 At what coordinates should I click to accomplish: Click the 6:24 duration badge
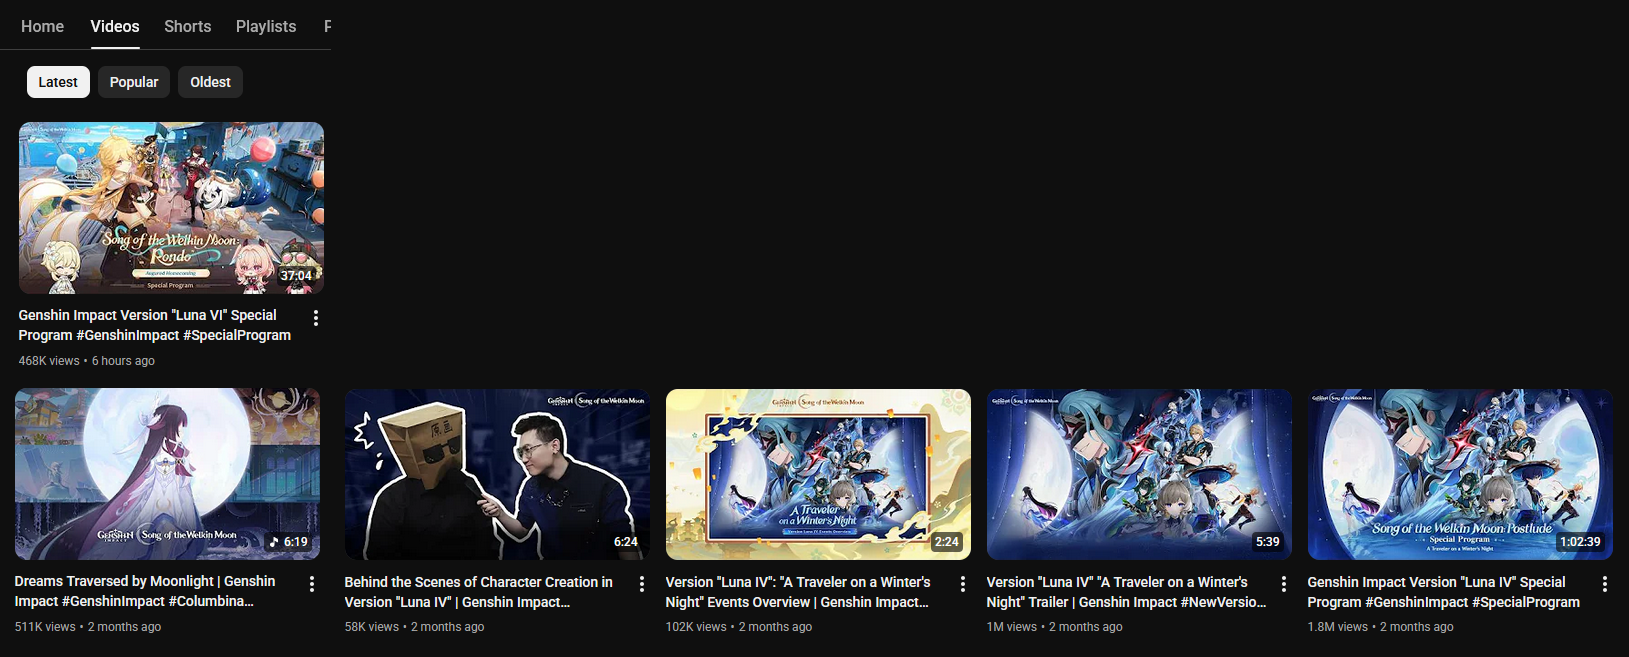click(626, 542)
